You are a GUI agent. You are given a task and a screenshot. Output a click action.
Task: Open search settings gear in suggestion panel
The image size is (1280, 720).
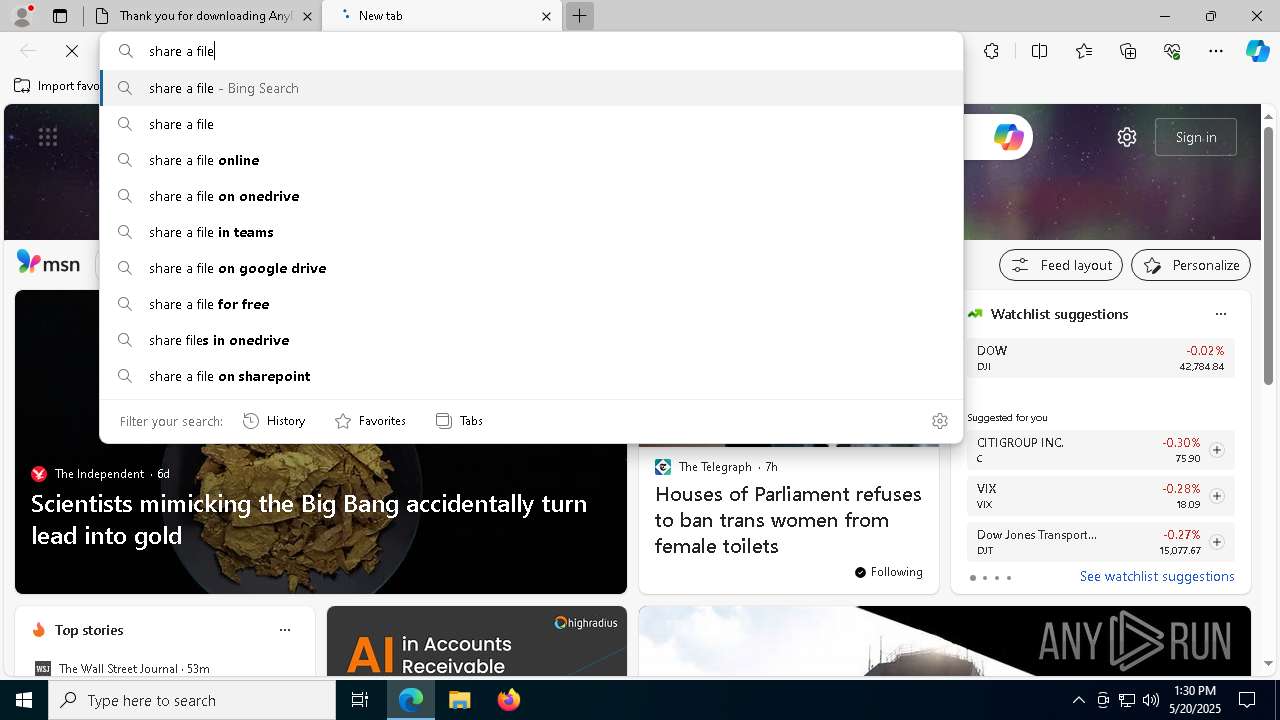[939, 421]
